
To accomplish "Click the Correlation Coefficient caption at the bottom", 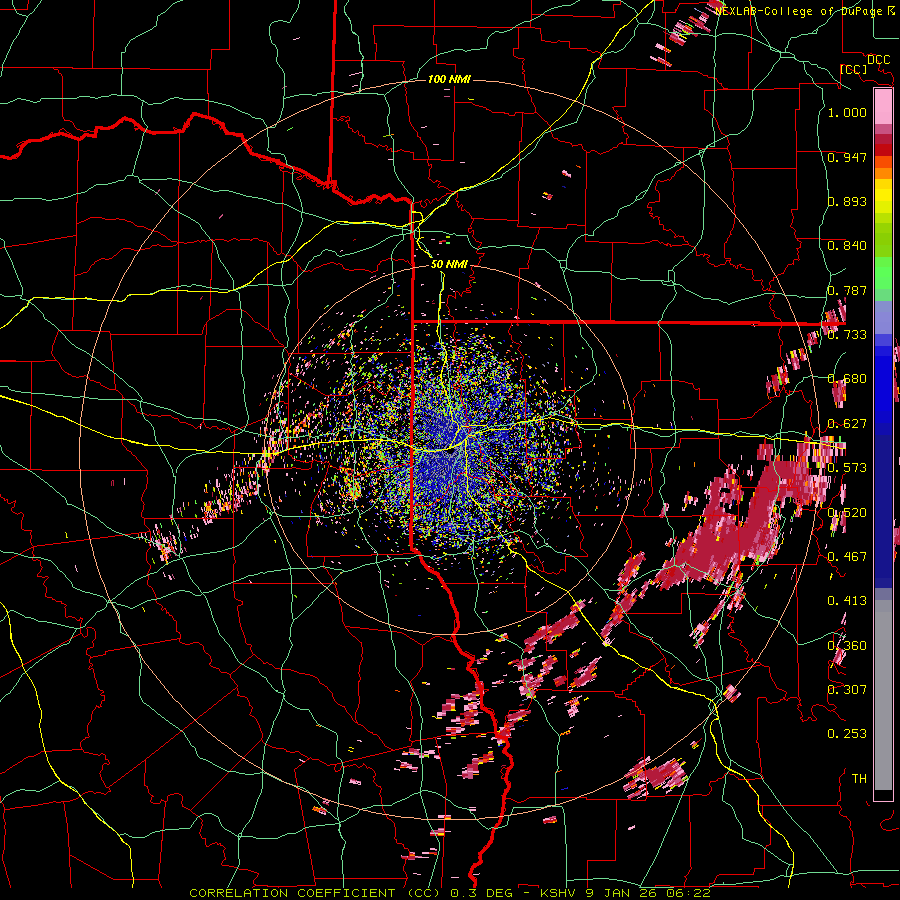I will coord(450,893).
